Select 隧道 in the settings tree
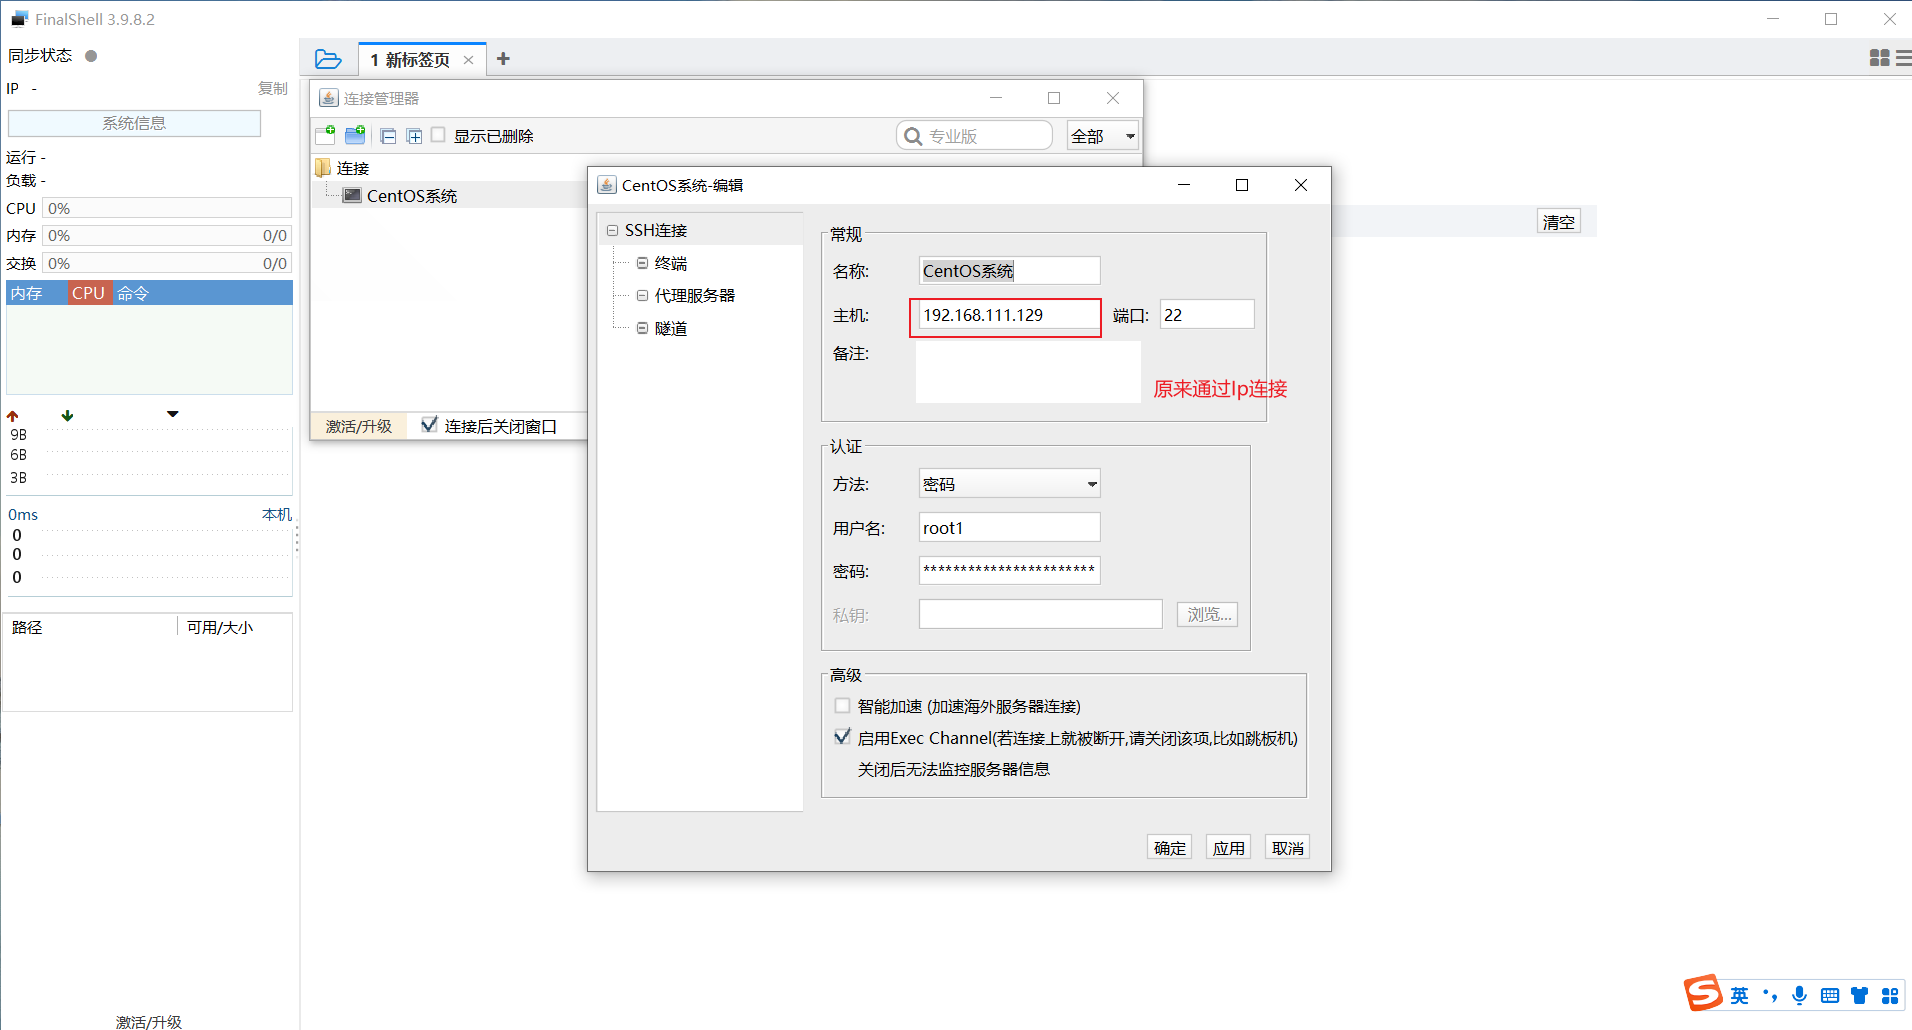 pyautogui.click(x=671, y=328)
